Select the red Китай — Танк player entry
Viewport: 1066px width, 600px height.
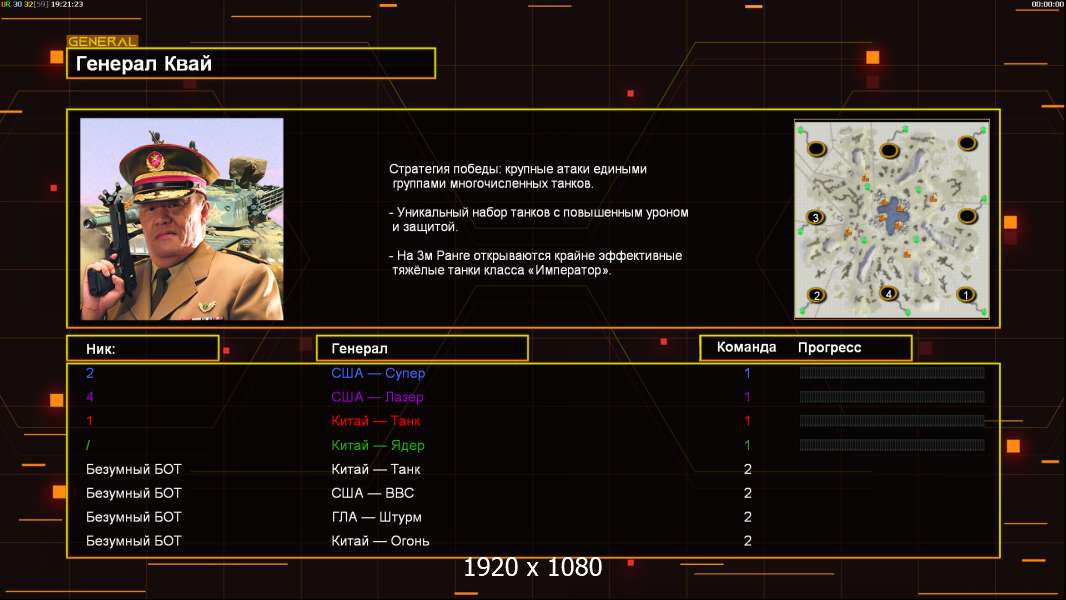pos(376,421)
